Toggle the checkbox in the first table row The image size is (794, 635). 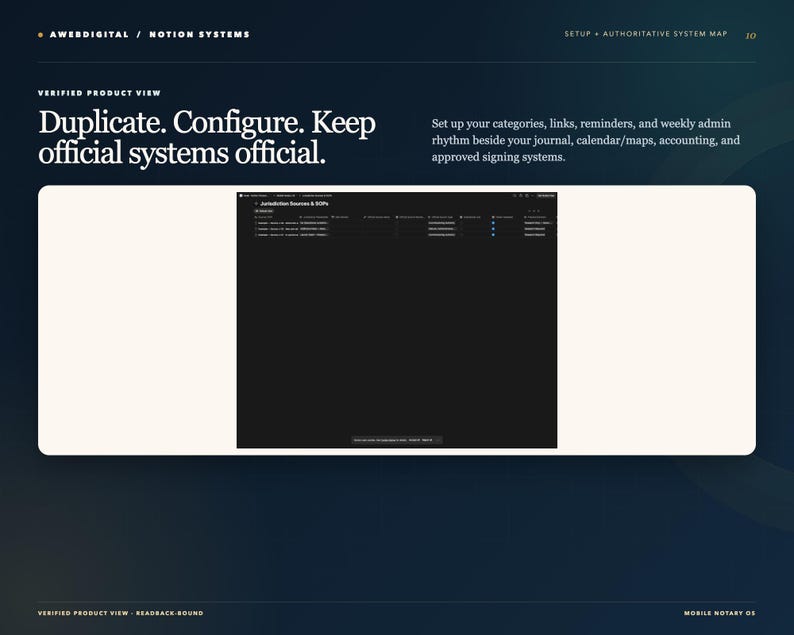[x=493, y=223]
